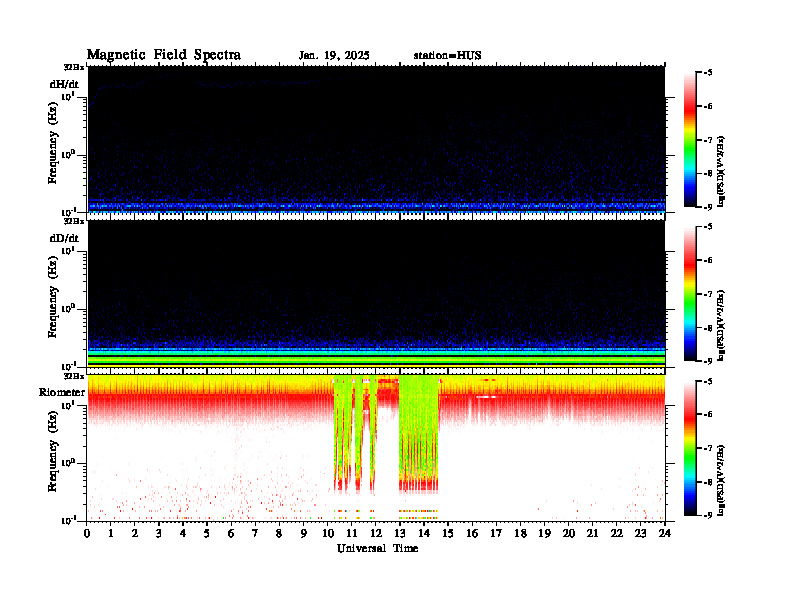Click the '-7' value on dH/dt colorbar
Viewport: 792px width, 612px height.
coord(708,140)
